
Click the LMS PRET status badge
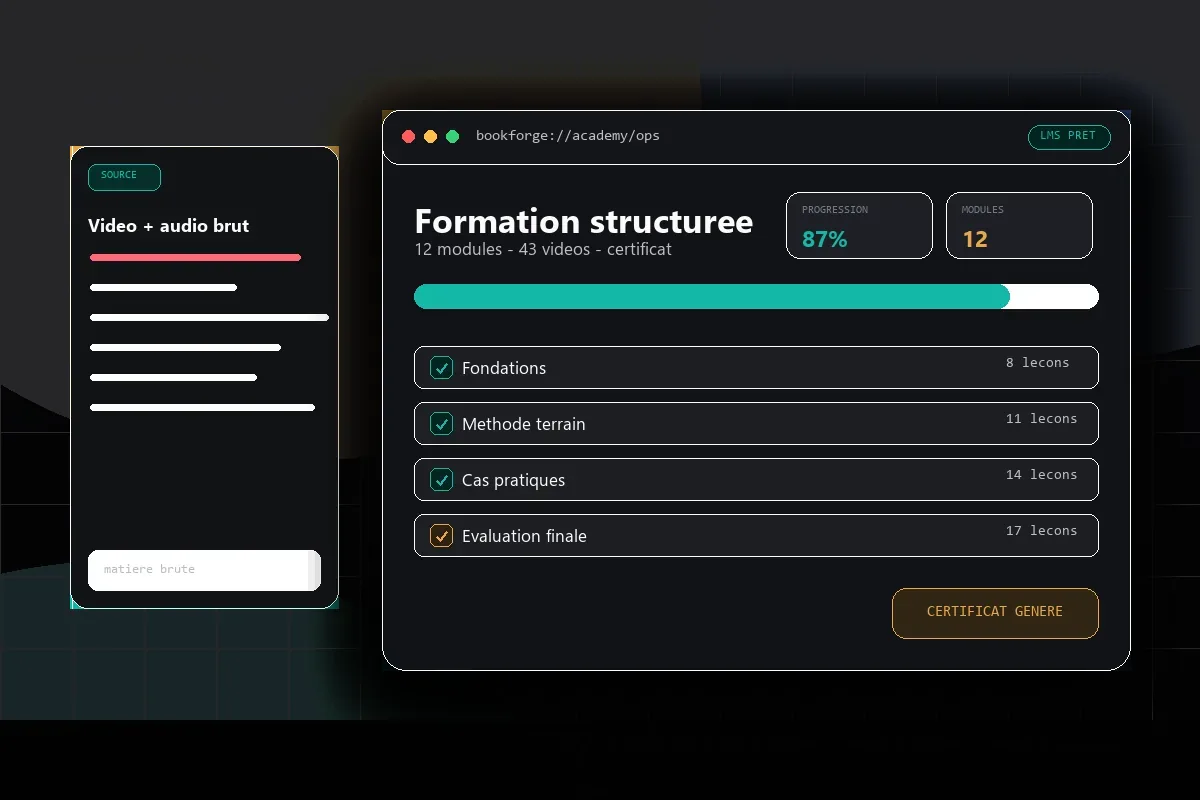click(1069, 137)
